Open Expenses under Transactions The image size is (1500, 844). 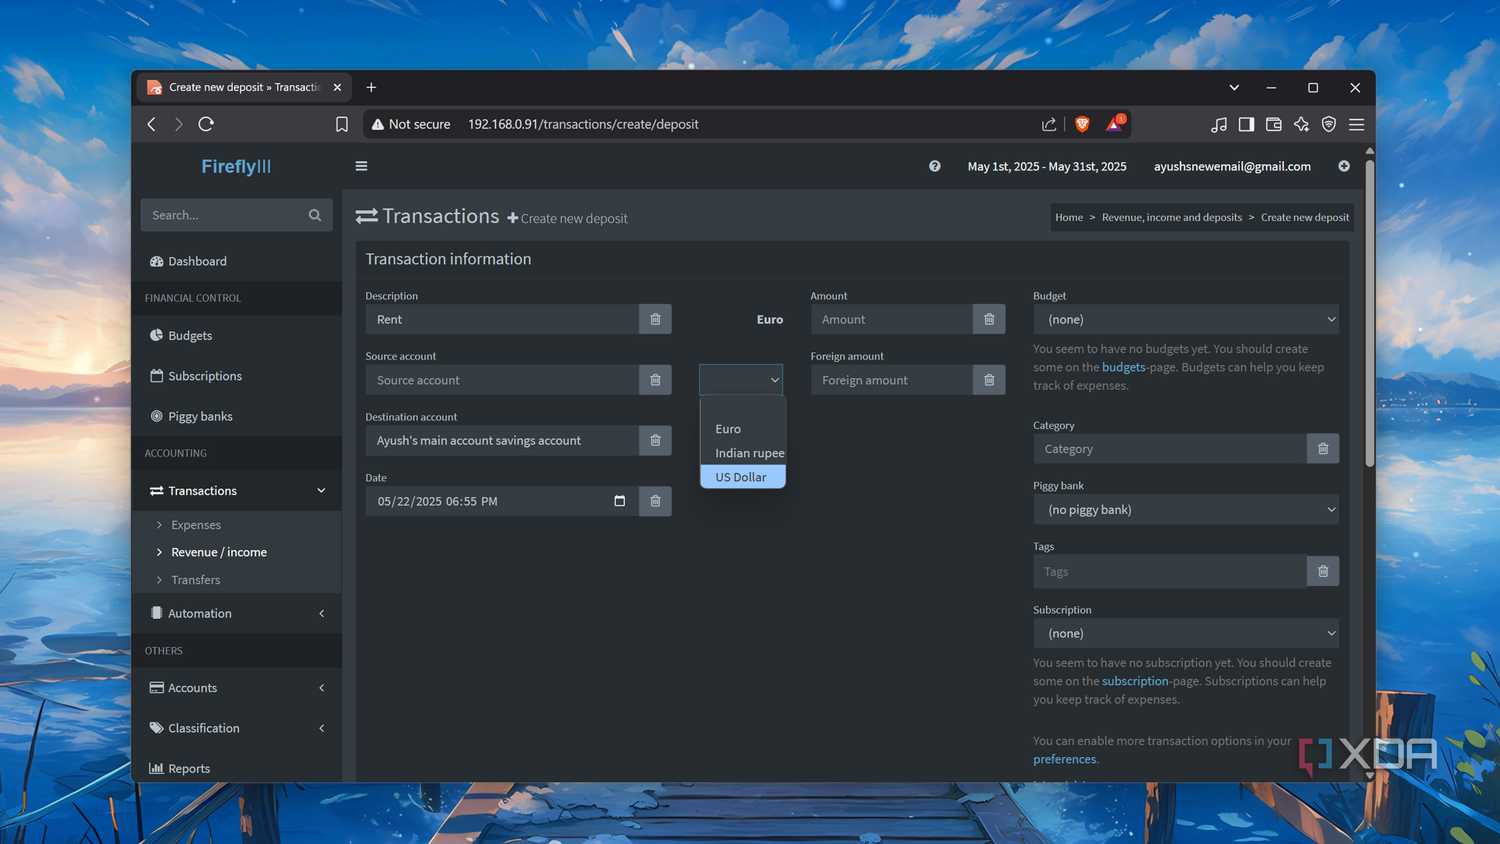point(196,525)
